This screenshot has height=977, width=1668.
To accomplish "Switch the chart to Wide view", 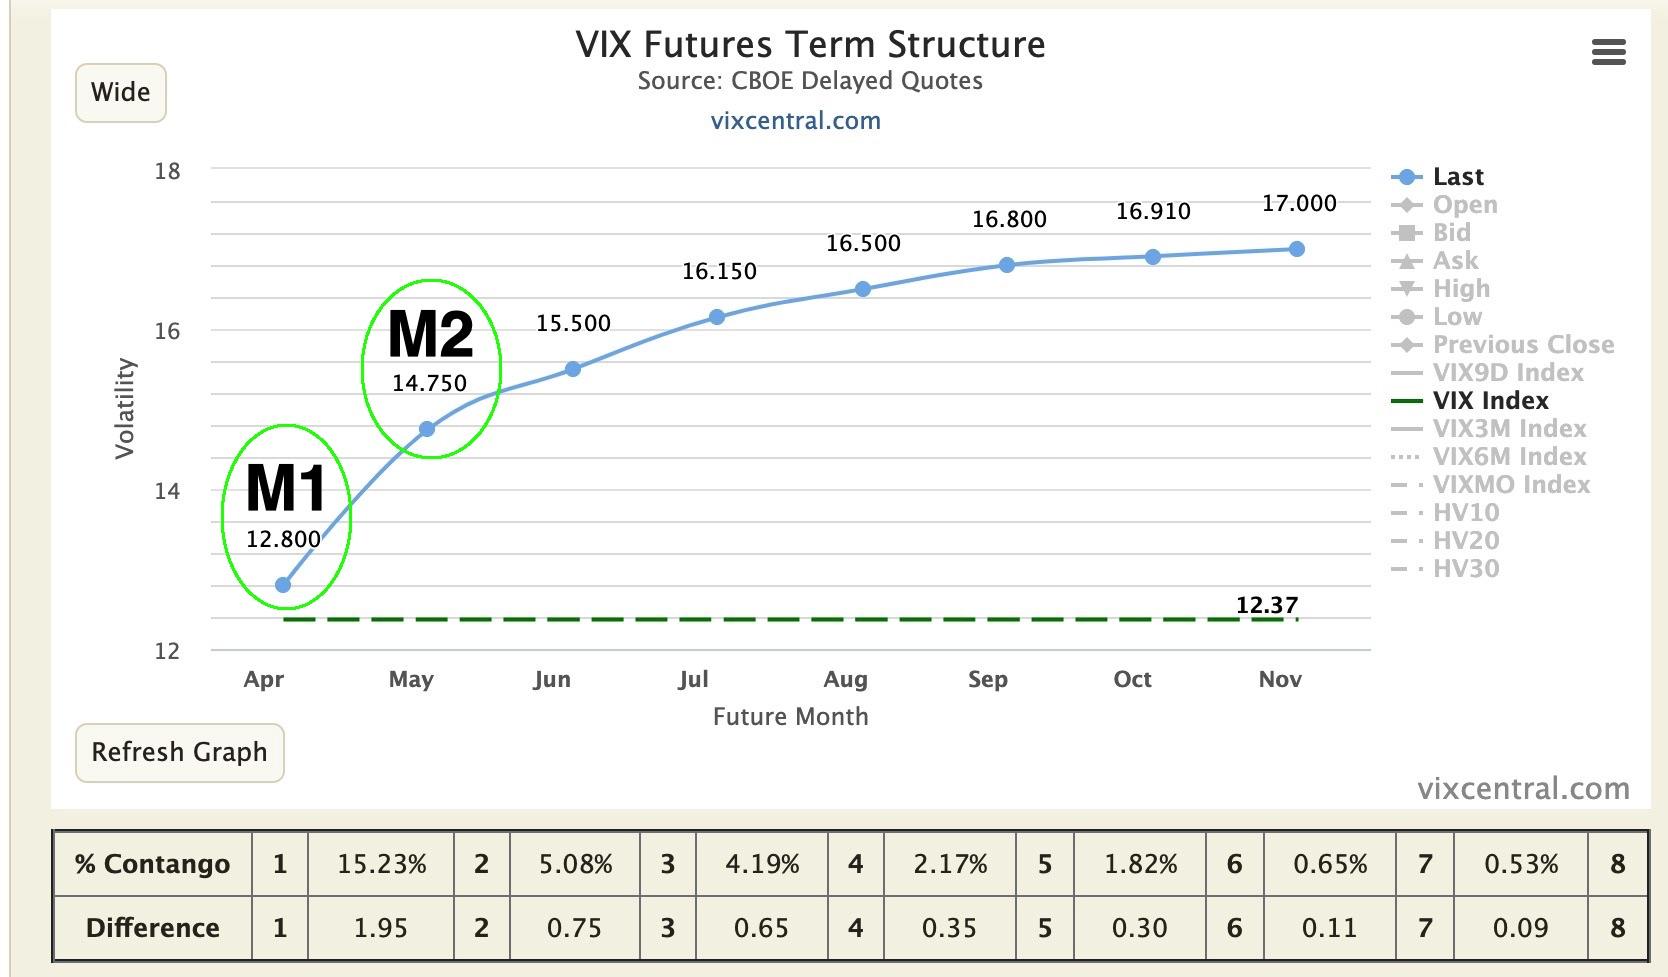I will (x=120, y=91).
